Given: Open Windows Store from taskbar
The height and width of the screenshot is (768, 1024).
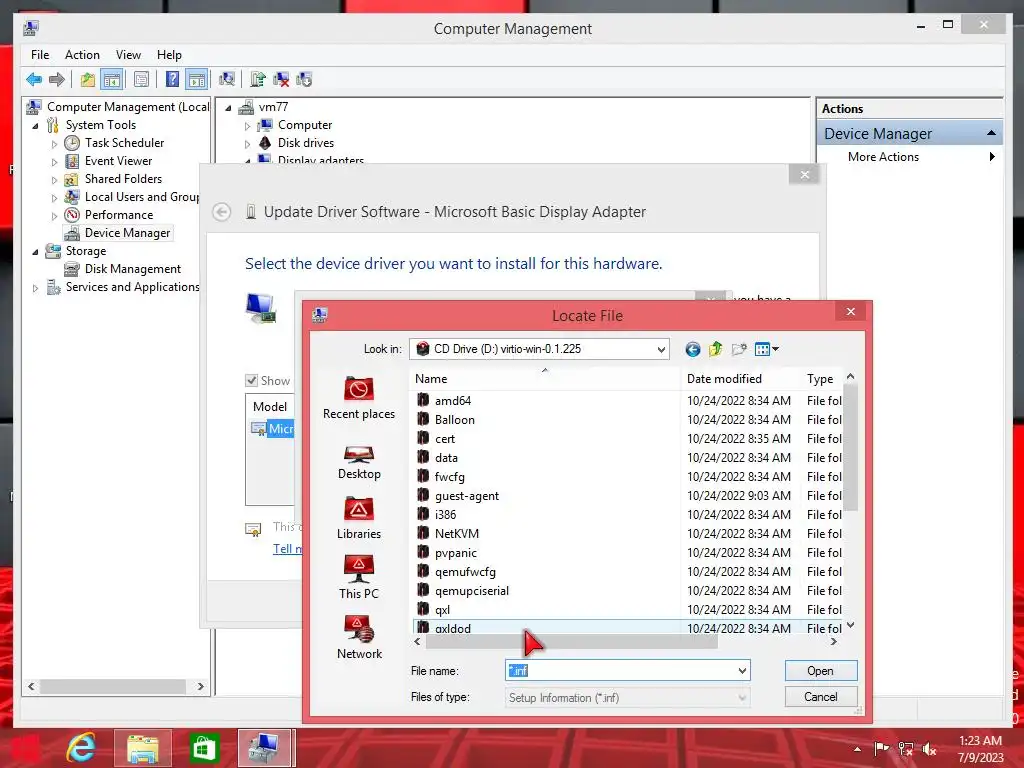Looking at the screenshot, I should [203, 747].
